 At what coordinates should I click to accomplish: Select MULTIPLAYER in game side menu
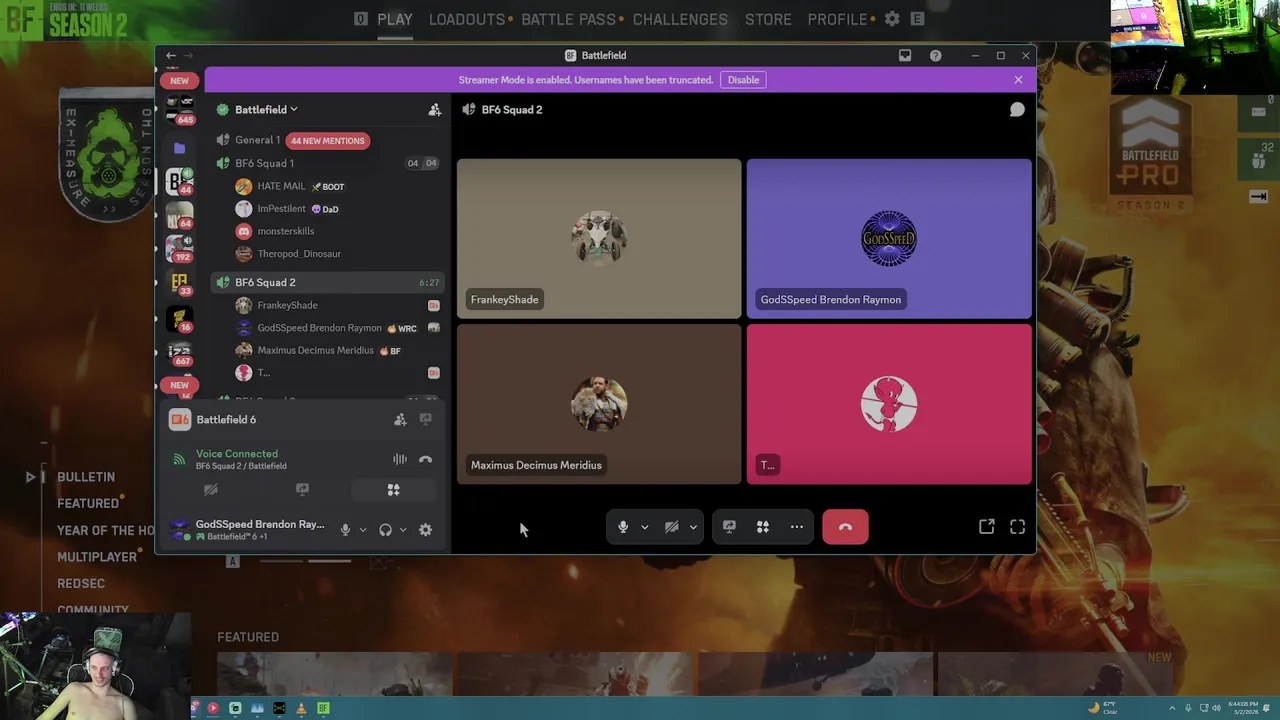click(x=97, y=557)
